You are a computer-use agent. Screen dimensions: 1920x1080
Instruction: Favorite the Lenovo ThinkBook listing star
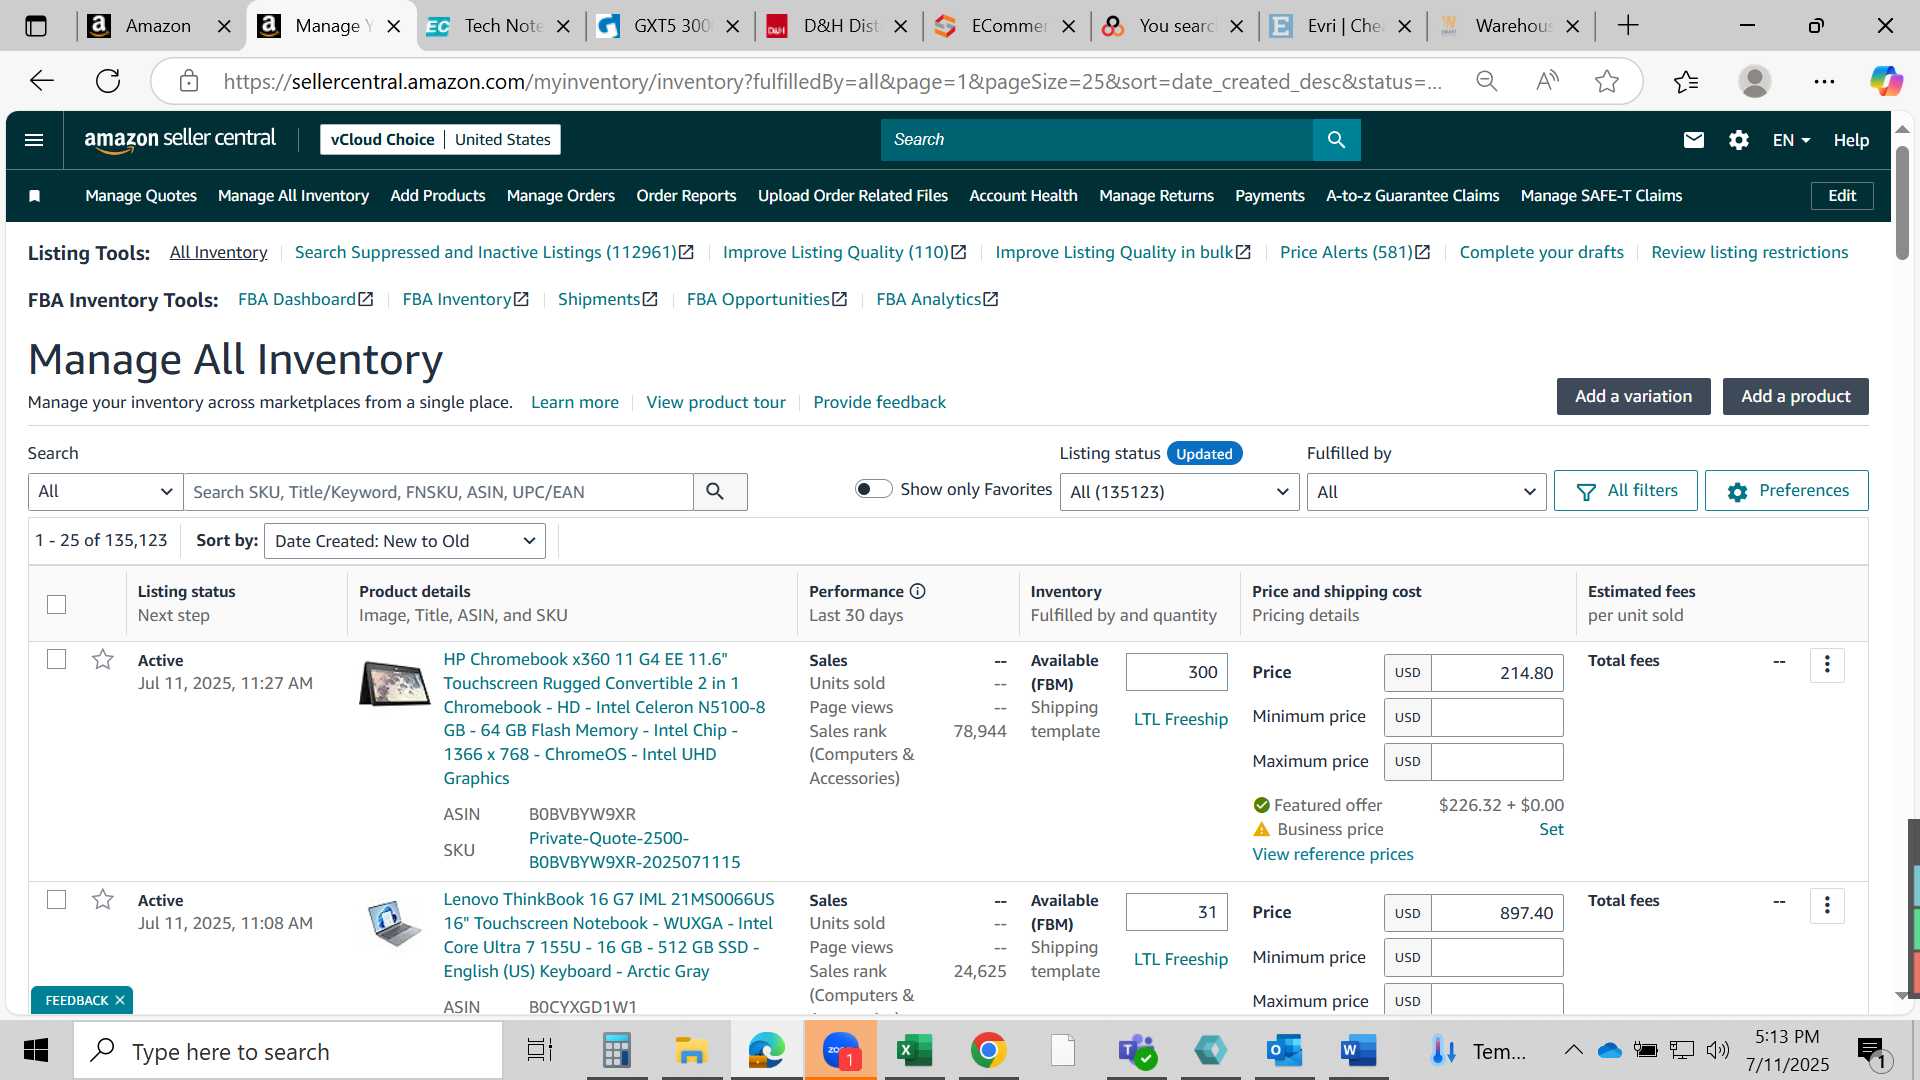click(103, 900)
